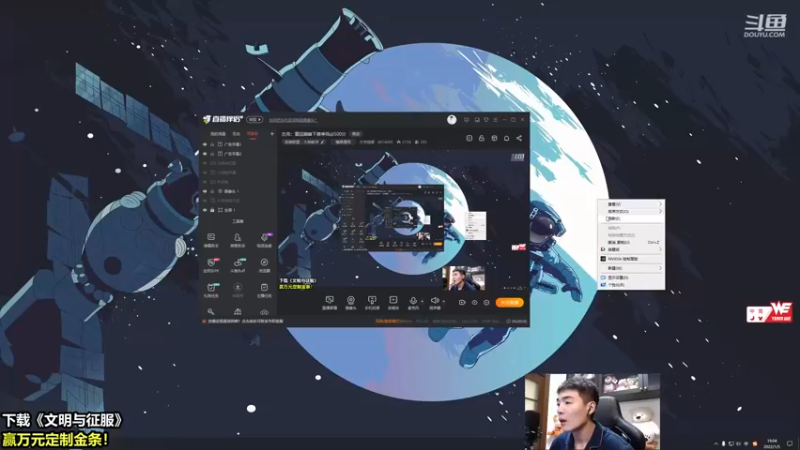Click the webcam thumbnail inside the preview canvas
Image resolution: width=800 pixels, height=450 pixels.
(463, 278)
